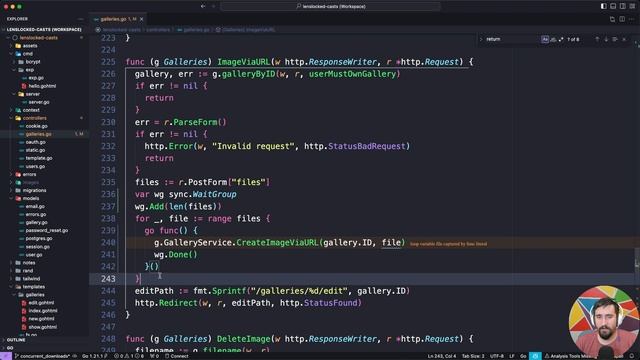The image size is (640, 360).
Task: Change UTF-8 encoding in status bar
Action: pos(496,356)
